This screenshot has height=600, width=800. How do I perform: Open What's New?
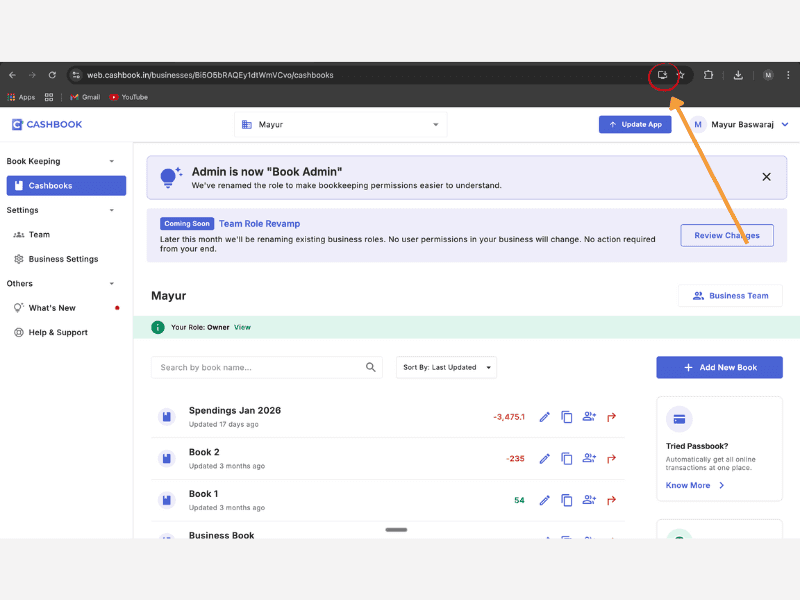[x=52, y=308]
